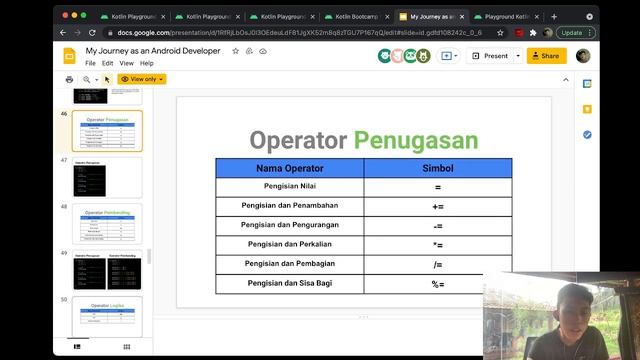The height and width of the screenshot is (360, 640).
Task: Open the Google Slides home icon
Action: click(69, 56)
